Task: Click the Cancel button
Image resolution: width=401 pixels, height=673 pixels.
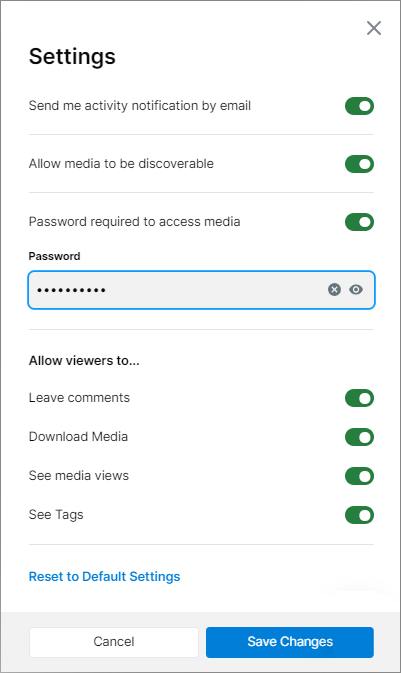Action: [x=114, y=642]
